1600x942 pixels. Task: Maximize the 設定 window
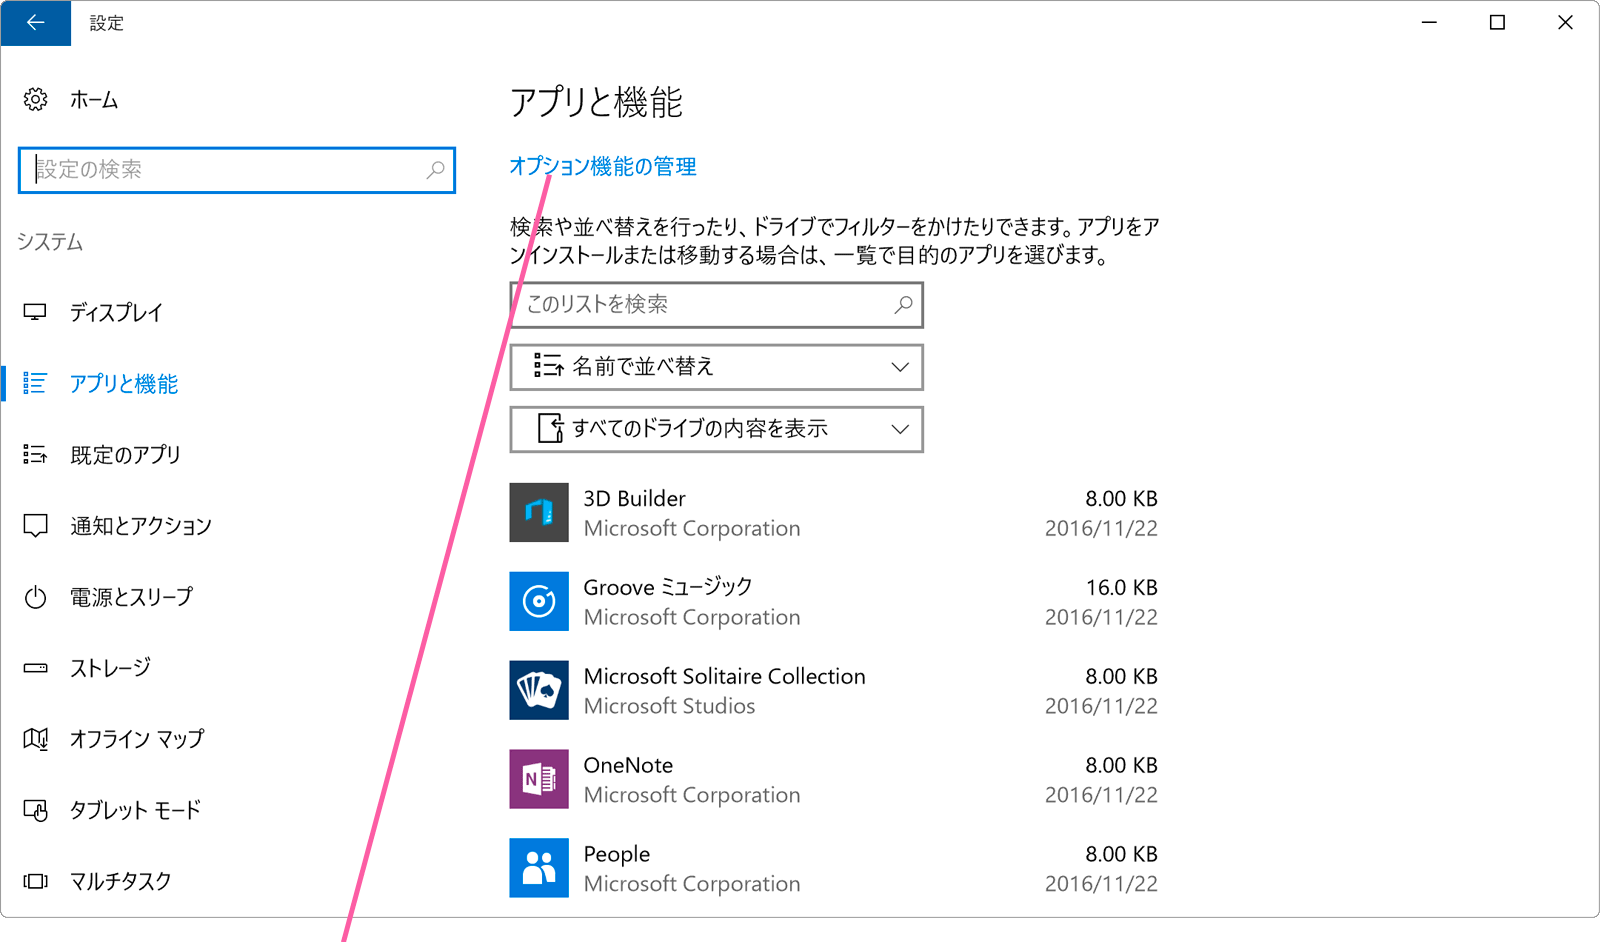point(1497,23)
